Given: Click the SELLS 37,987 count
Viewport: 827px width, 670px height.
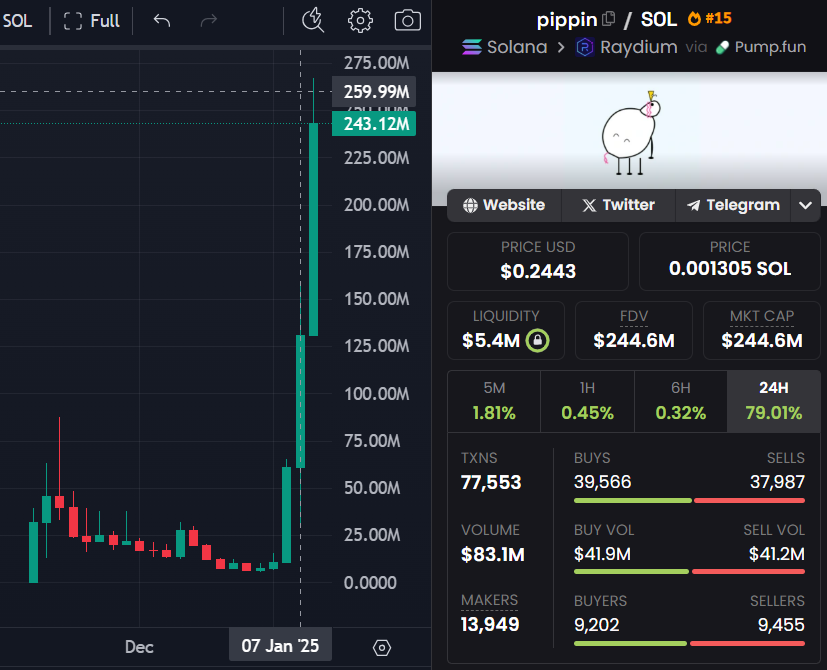Looking at the screenshot, I should pos(777,482).
